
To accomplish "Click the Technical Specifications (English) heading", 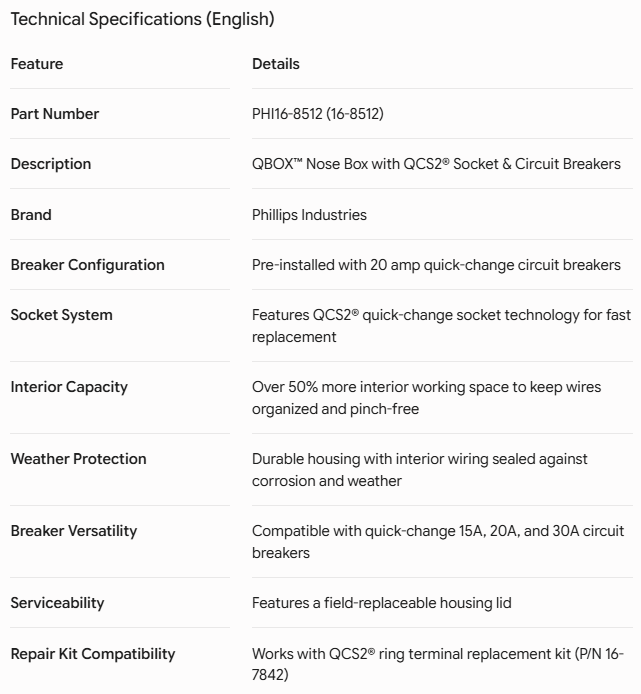I will coord(143,19).
